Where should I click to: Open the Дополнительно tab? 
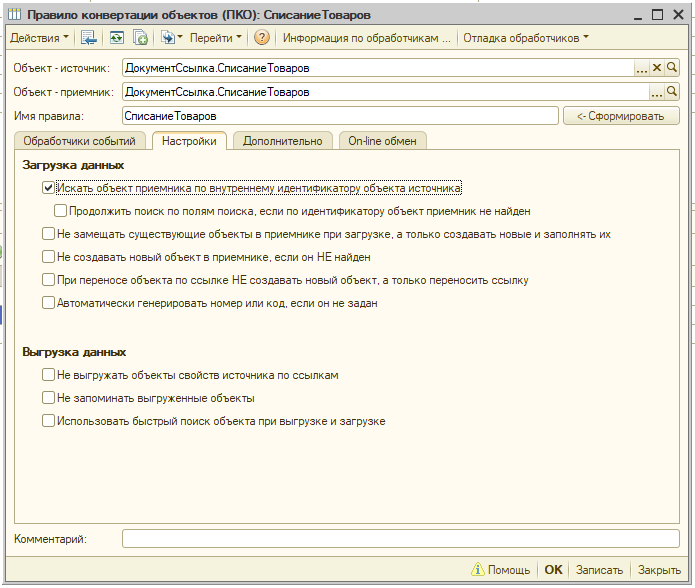[282, 141]
